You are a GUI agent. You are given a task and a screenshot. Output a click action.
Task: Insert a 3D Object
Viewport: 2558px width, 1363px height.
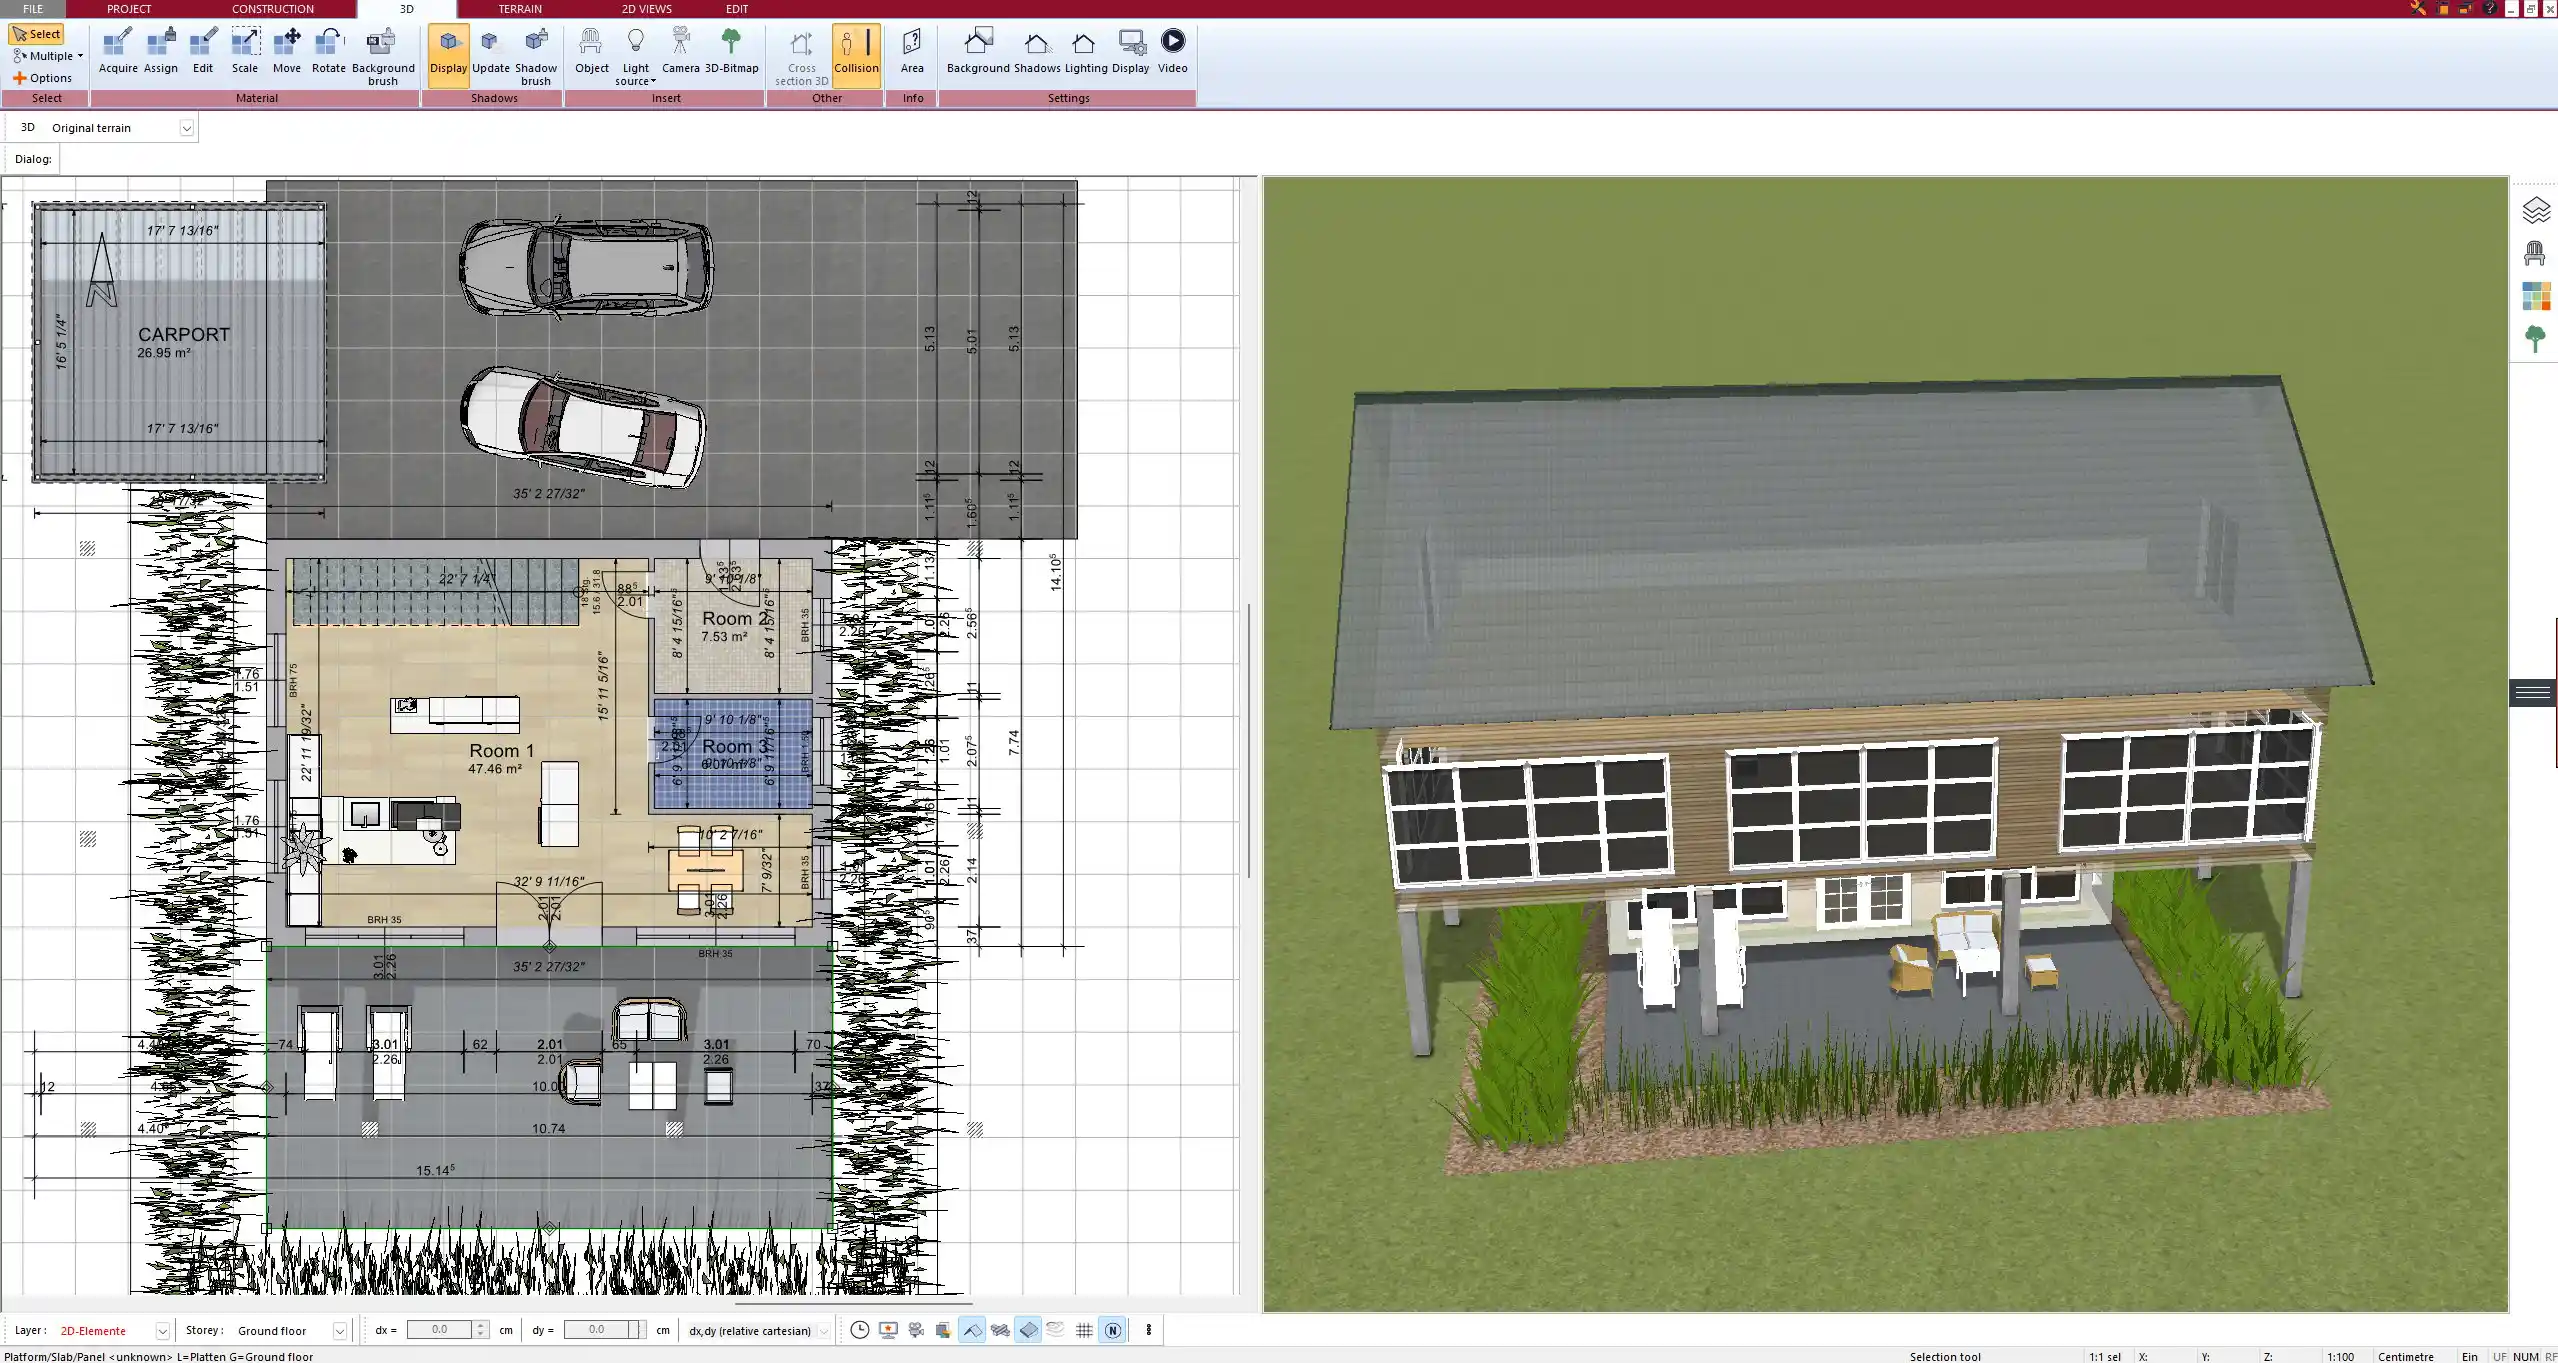(591, 52)
